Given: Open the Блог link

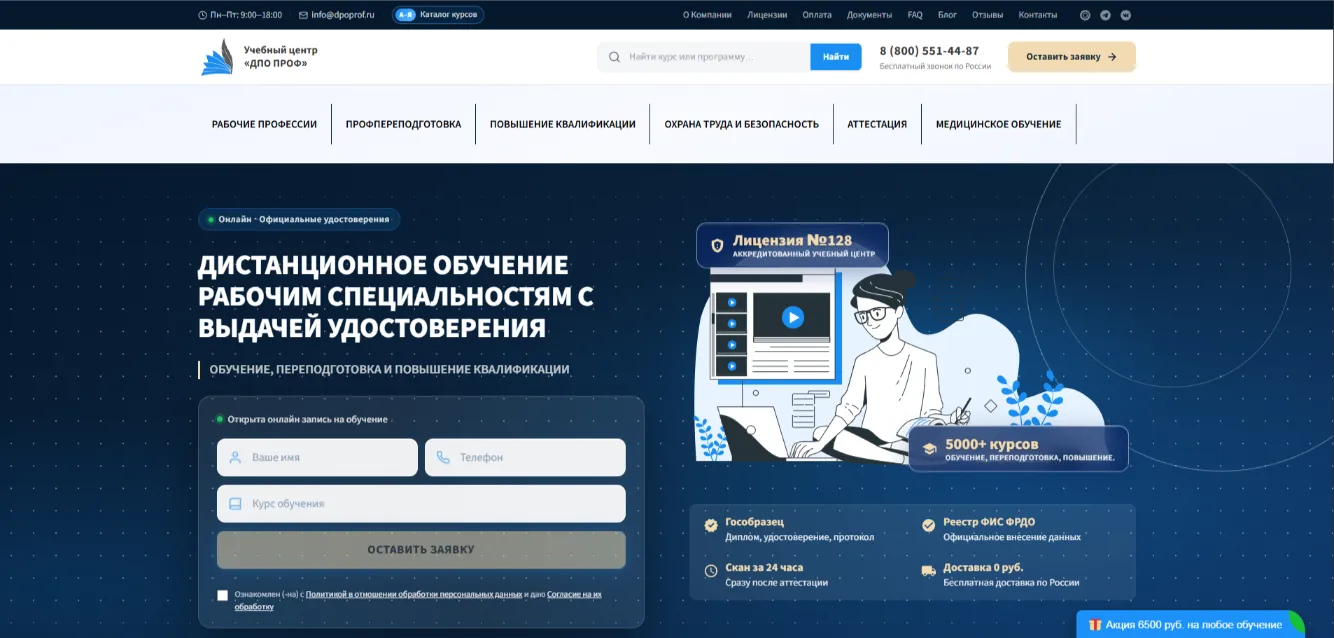Looking at the screenshot, I should [947, 15].
